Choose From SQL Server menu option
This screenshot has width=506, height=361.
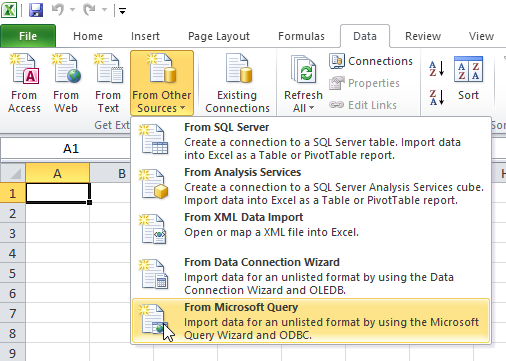point(311,141)
